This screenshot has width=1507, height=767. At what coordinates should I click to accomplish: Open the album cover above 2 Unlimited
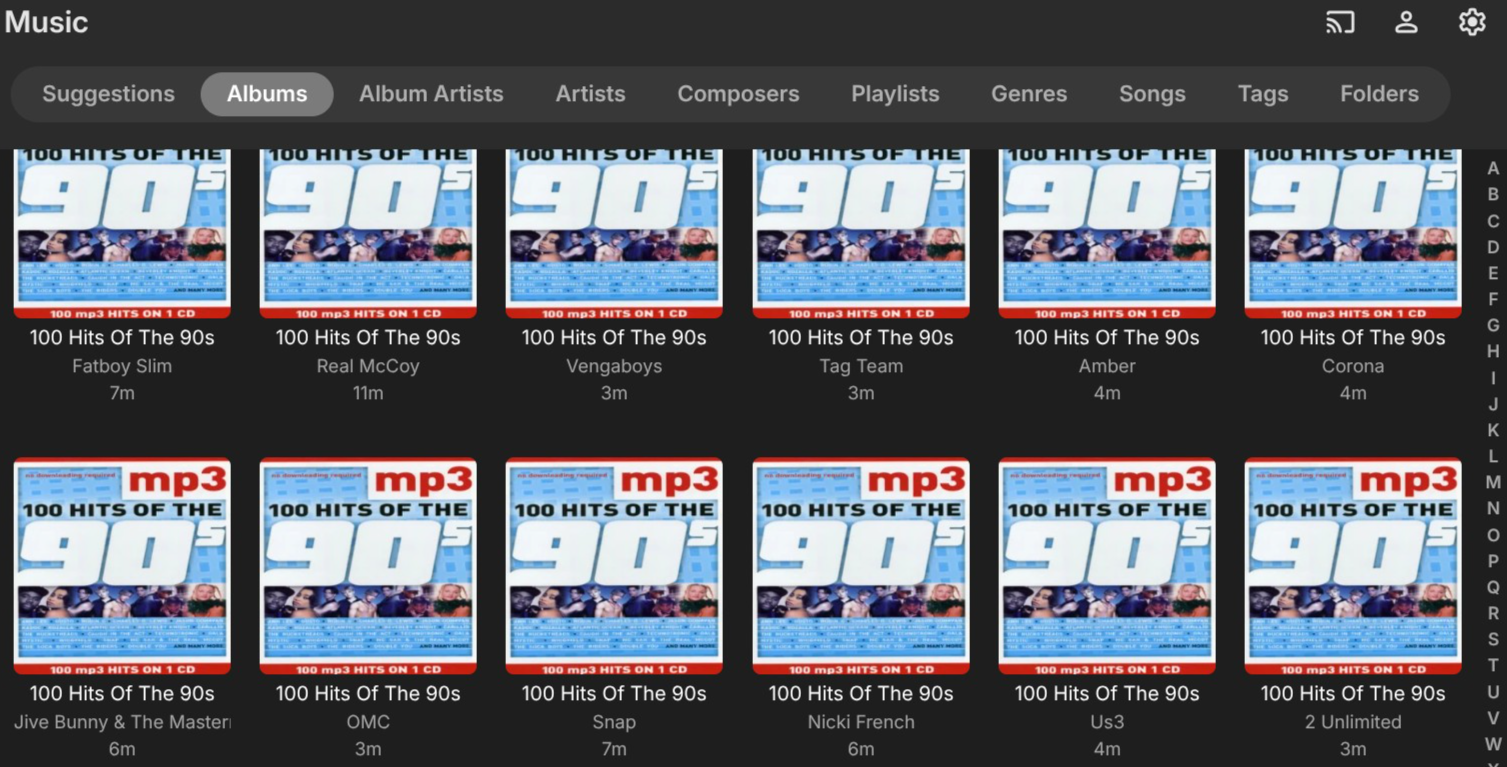(1353, 566)
